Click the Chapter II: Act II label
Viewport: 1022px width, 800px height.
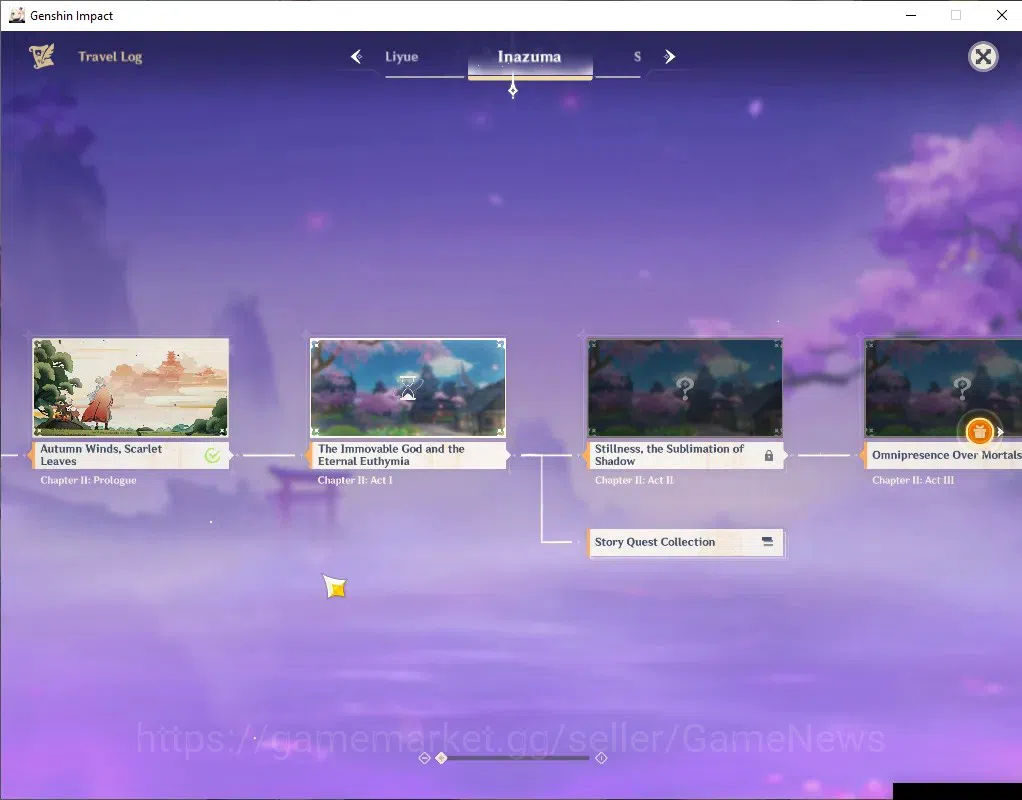tap(634, 481)
